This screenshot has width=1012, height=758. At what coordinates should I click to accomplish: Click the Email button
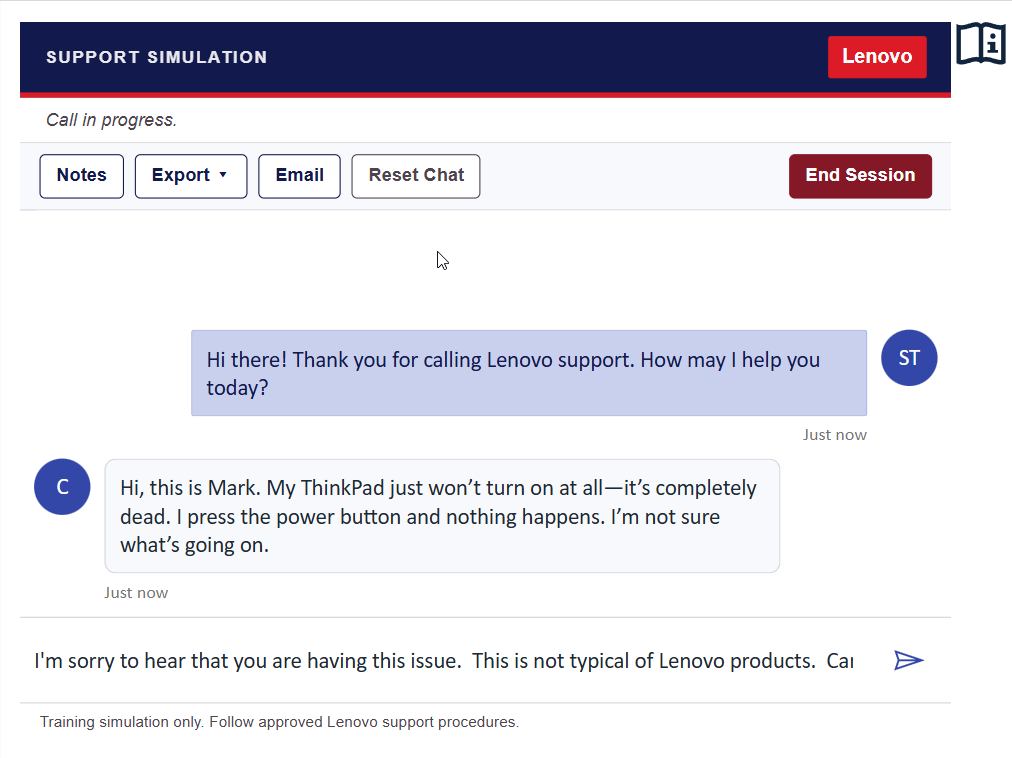click(299, 176)
